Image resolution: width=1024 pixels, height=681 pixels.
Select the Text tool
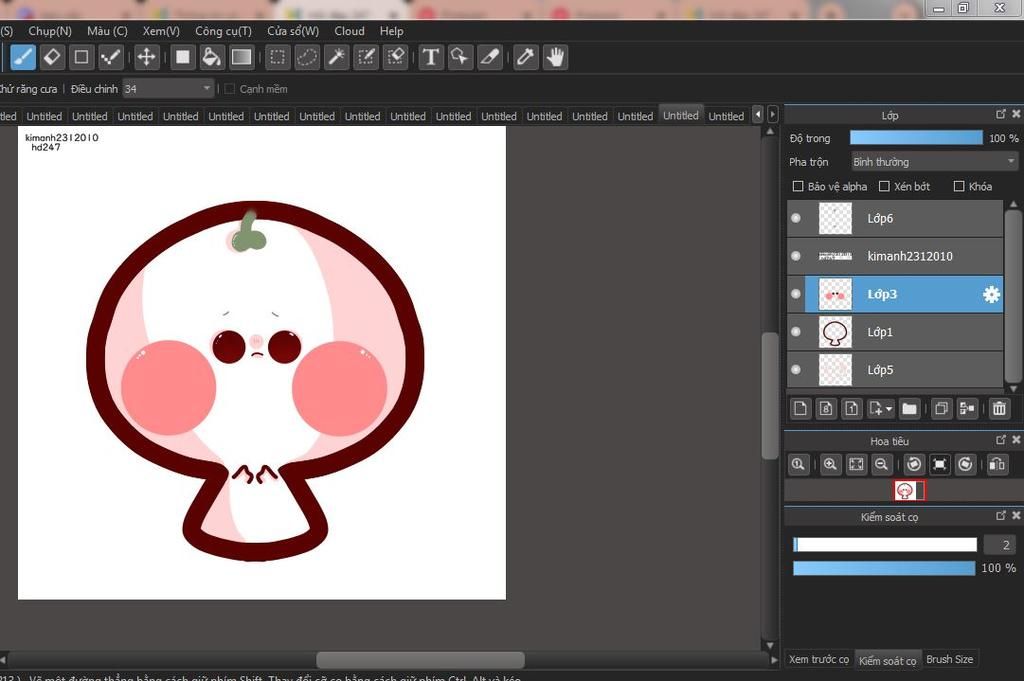pos(431,57)
